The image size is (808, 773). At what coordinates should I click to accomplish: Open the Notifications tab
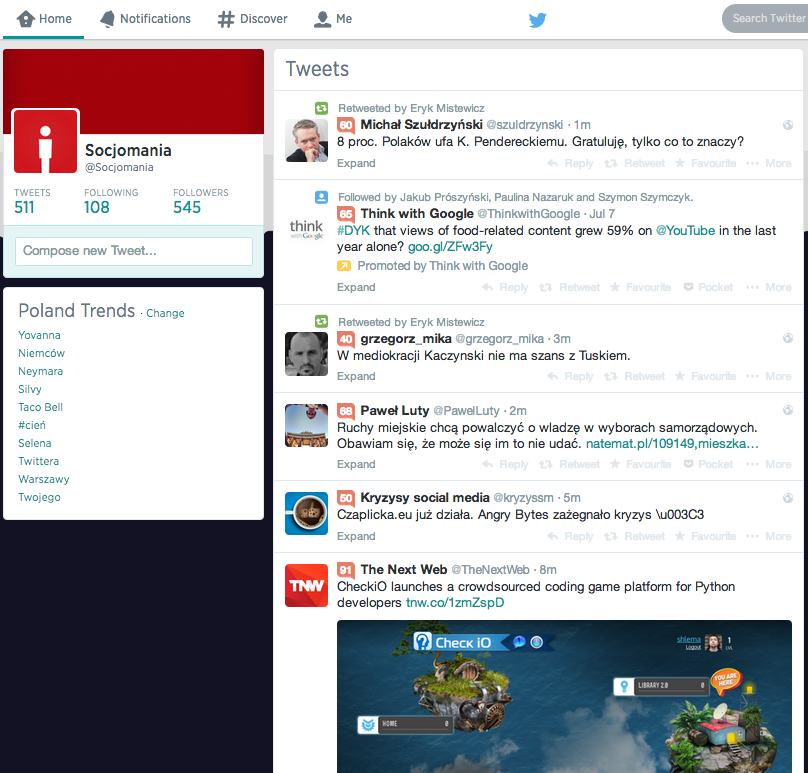[145, 19]
